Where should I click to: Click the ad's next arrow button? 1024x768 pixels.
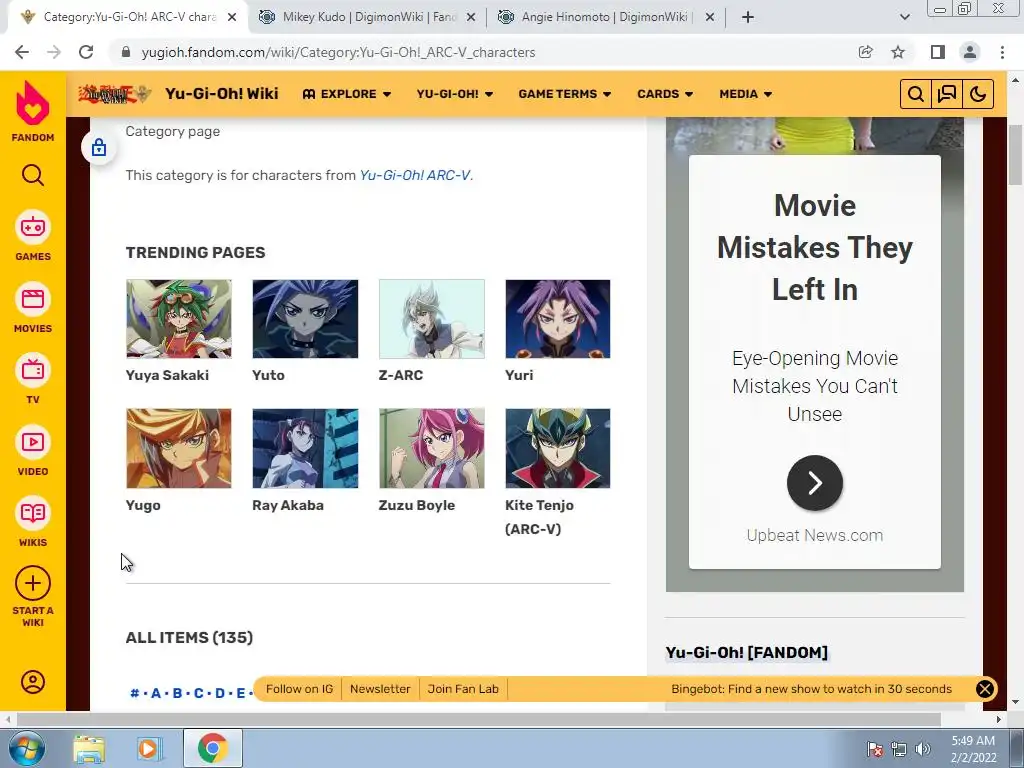point(814,483)
